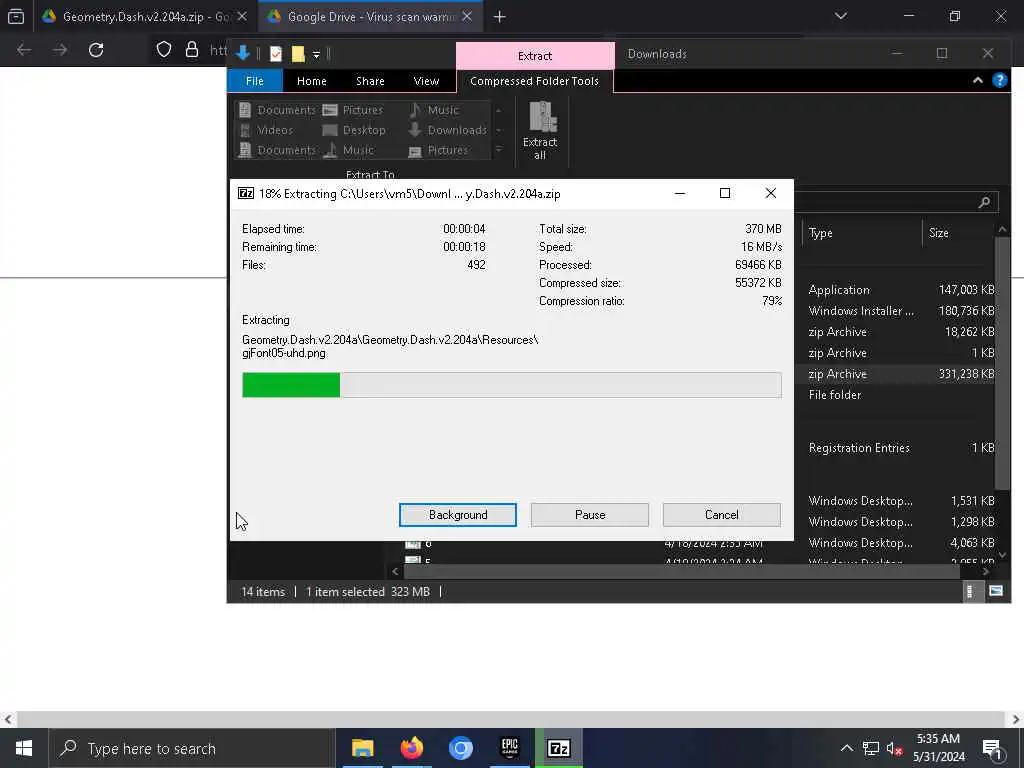1024x768 pixels.
Task: Open Explorer help icon
Action: (x=999, y=80)
